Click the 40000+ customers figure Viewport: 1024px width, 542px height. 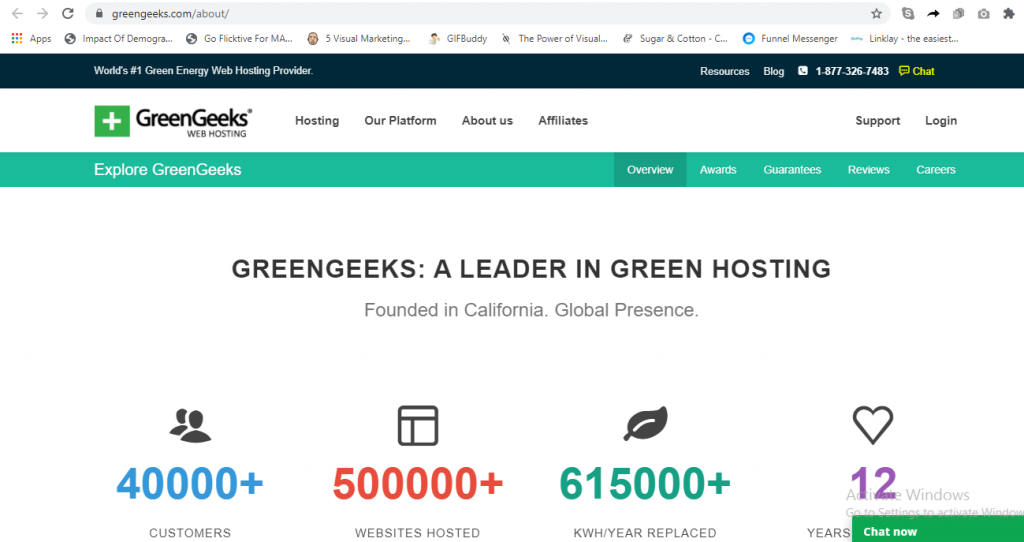click(x=190, y=483)
